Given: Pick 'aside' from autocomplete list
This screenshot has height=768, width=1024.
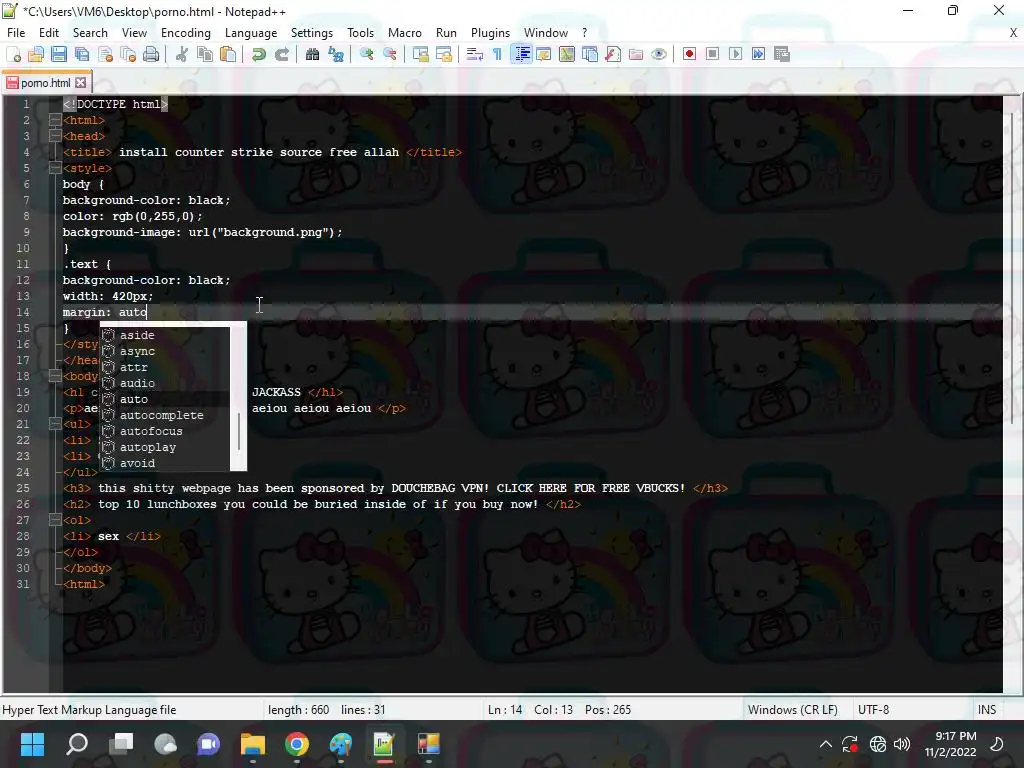Looking at the screenshot, I should (165, 335).
